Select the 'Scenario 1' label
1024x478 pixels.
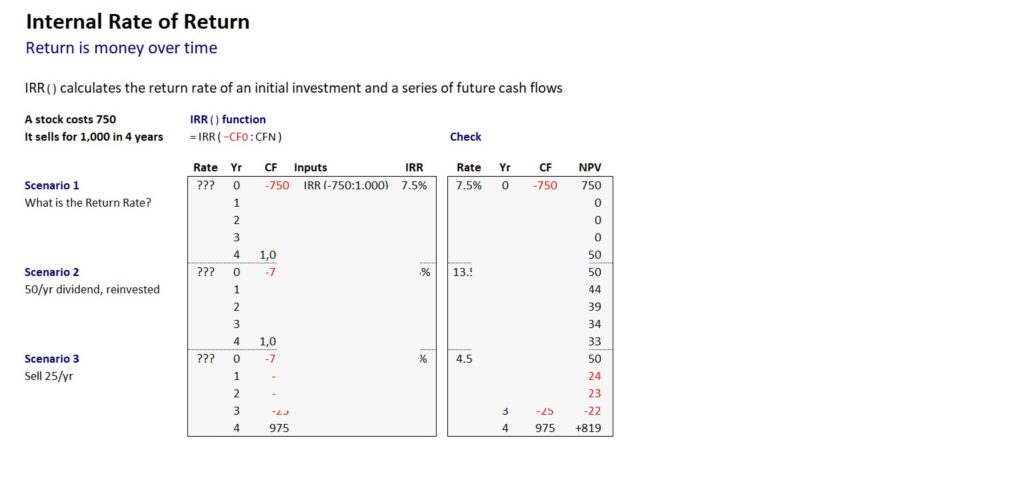point(51,185)
